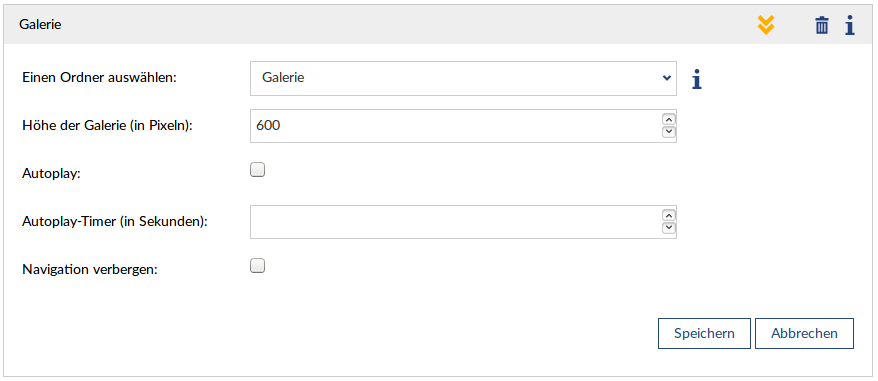
Task: Decrease gallery height with down stepper arrow
Action: tap(669, 132)
